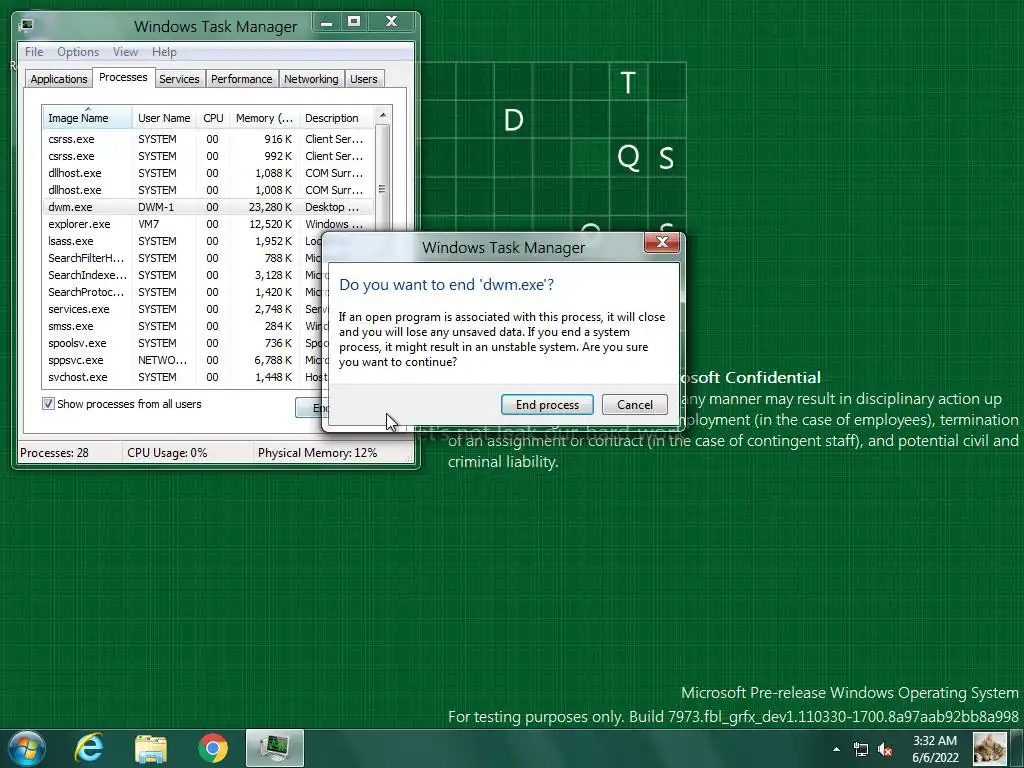Close the end-process confirmation dialog
This screenshot has height=768, width=1024.
click(x=662, y=242)
